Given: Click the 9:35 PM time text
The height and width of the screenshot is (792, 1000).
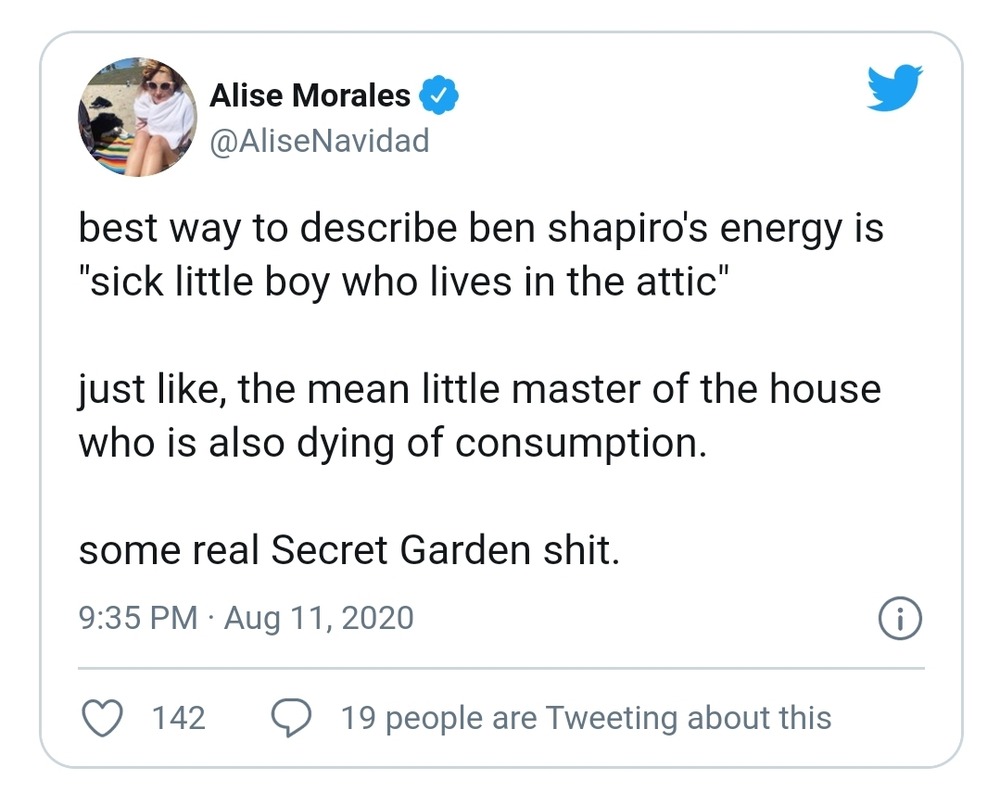Looking at the screenshot, I should 138,618.
